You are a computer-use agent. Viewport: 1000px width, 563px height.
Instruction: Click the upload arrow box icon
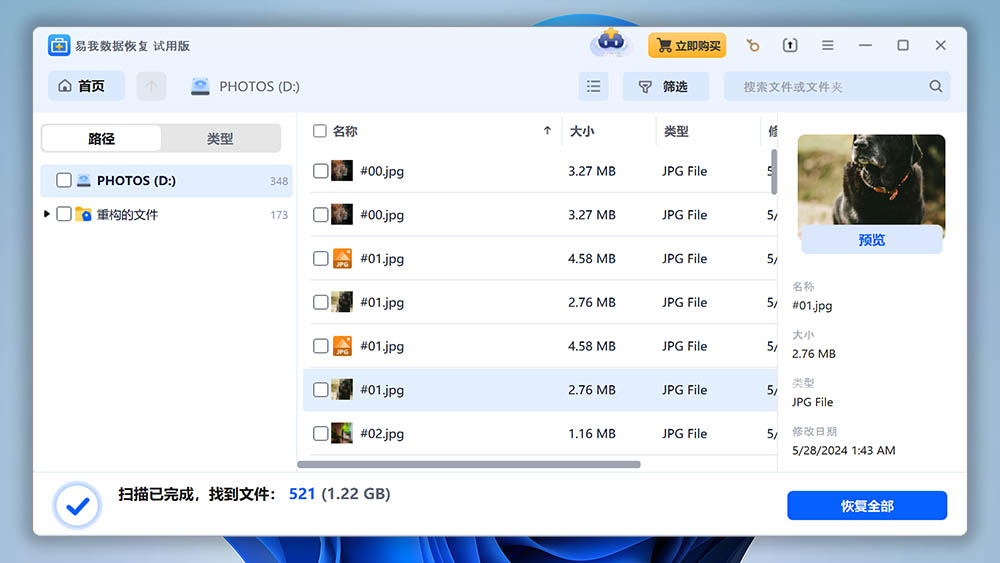[x=790, y=45]
